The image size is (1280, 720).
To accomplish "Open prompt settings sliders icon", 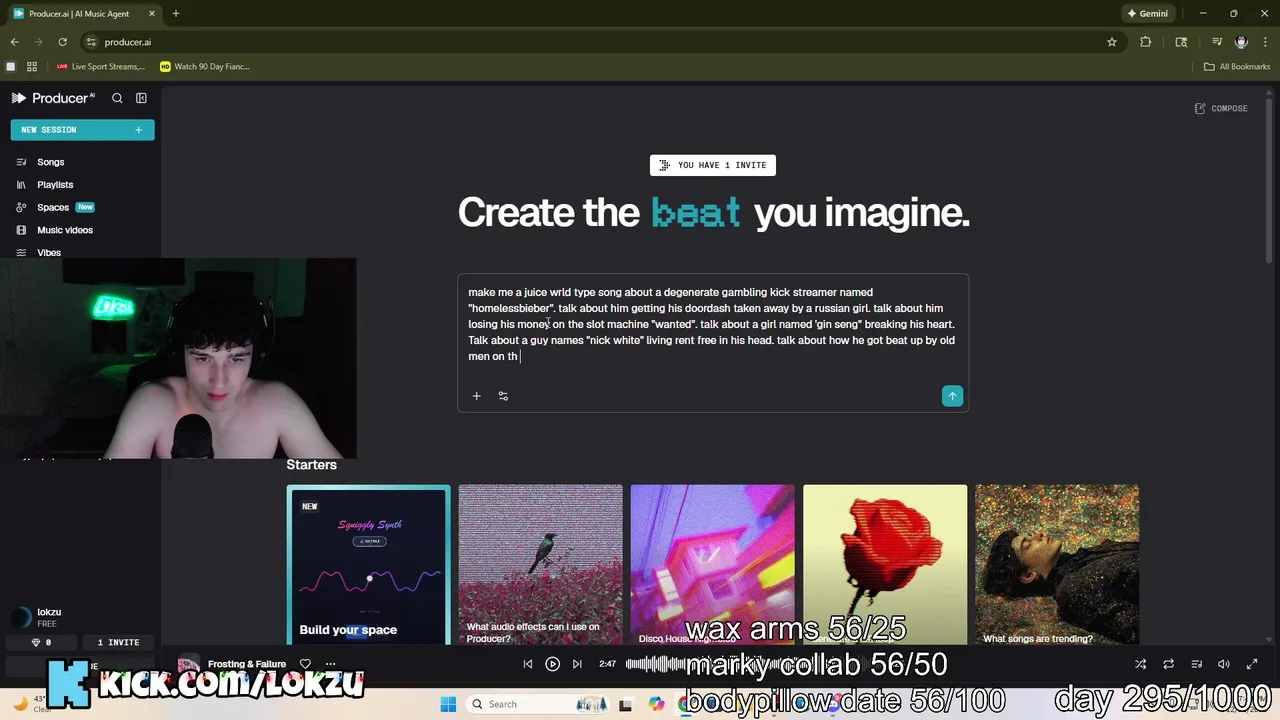I will coord(503,396).
